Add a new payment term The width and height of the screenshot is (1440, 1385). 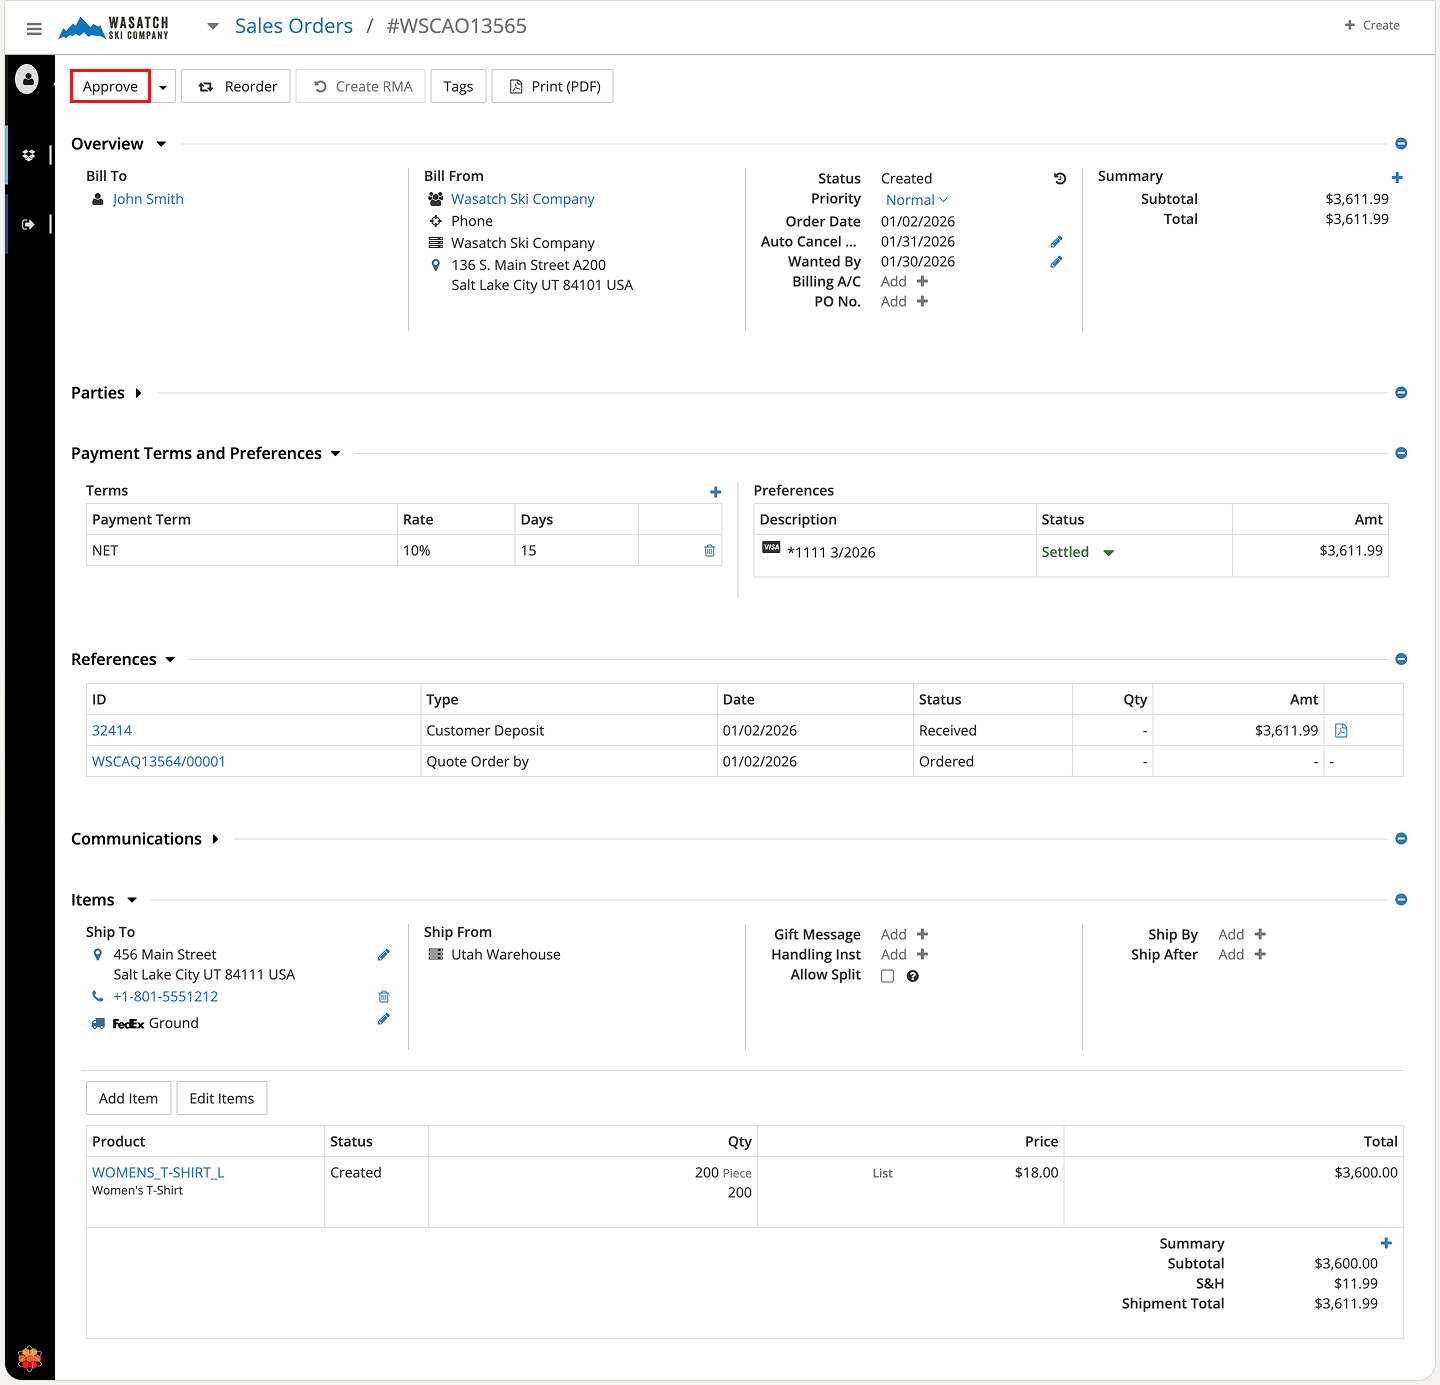pos(715,492)
